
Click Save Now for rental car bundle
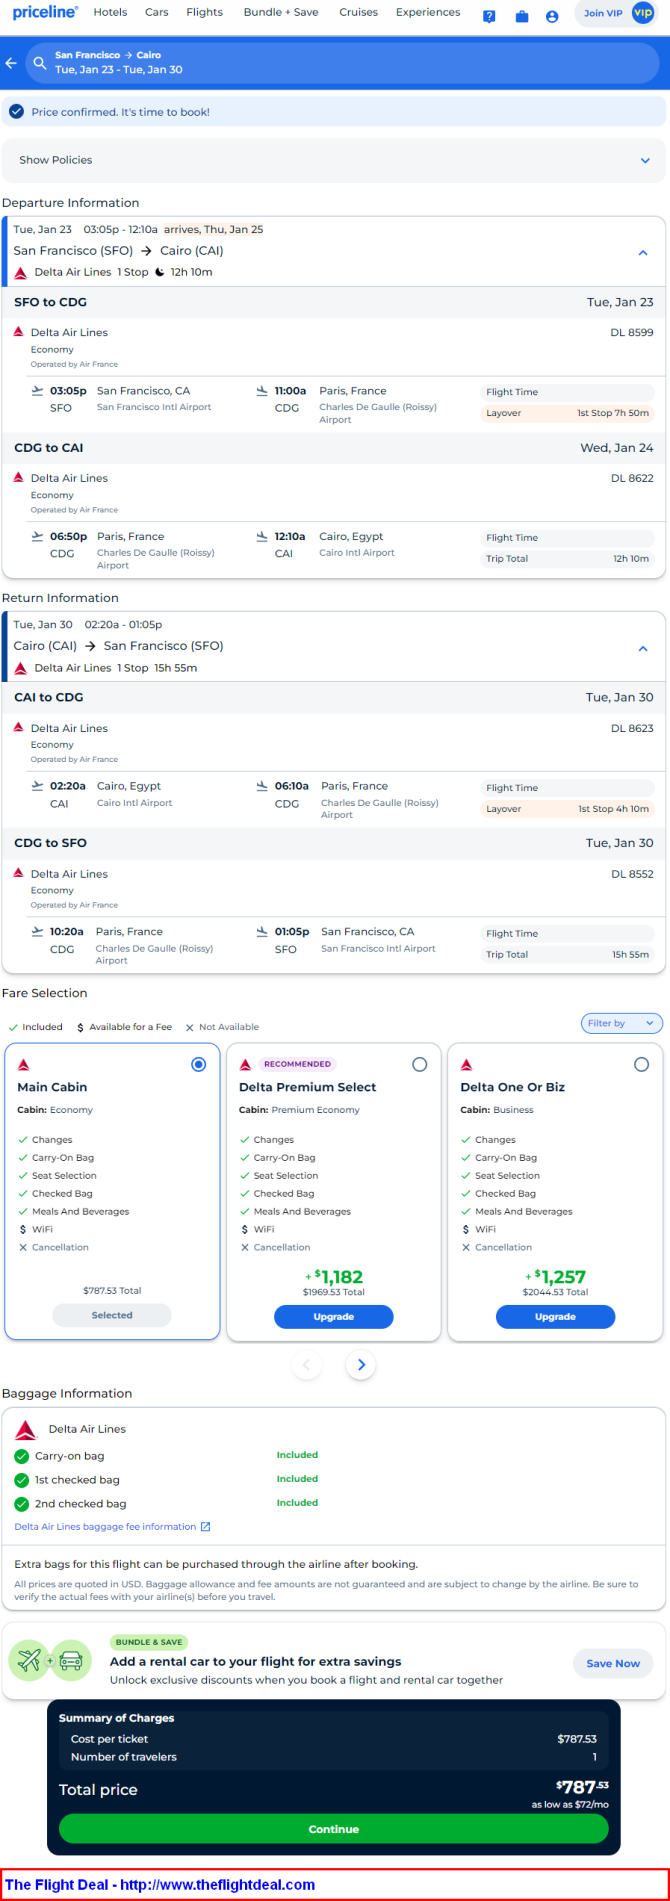613,1663
